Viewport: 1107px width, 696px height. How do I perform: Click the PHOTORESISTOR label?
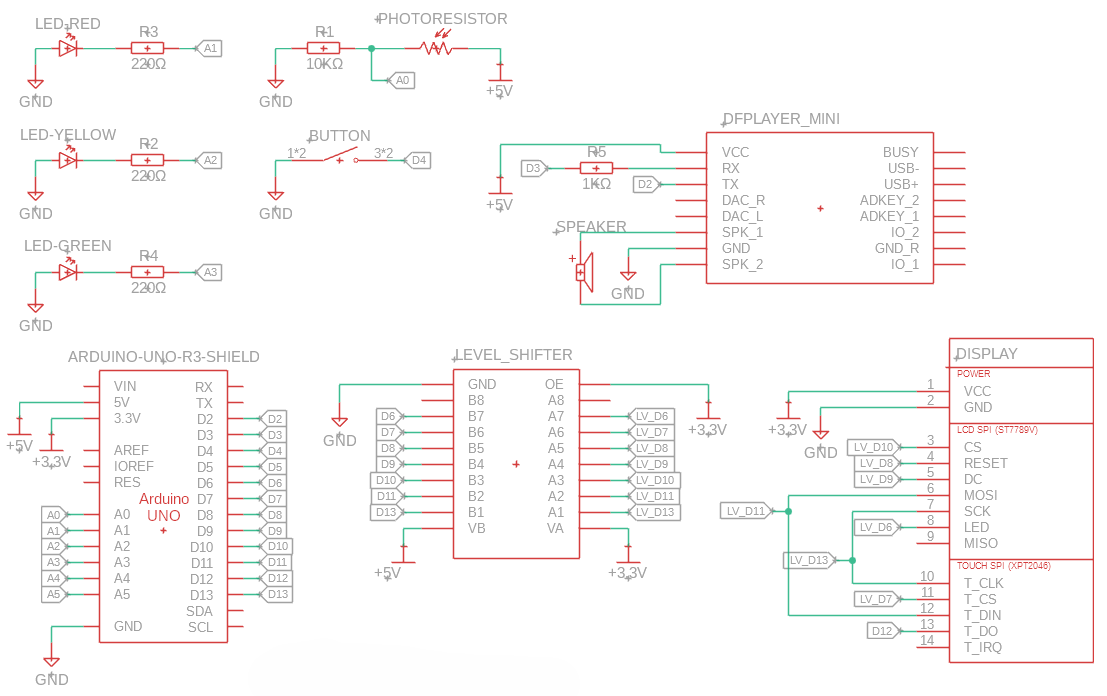[x=442, y=19]
